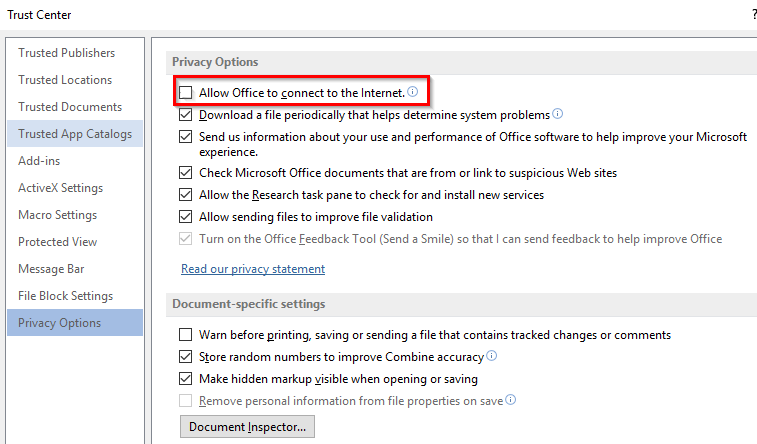757x444 pixels.
Task: Disable Allow sending files to improve validation
Action: click(185, 217)
